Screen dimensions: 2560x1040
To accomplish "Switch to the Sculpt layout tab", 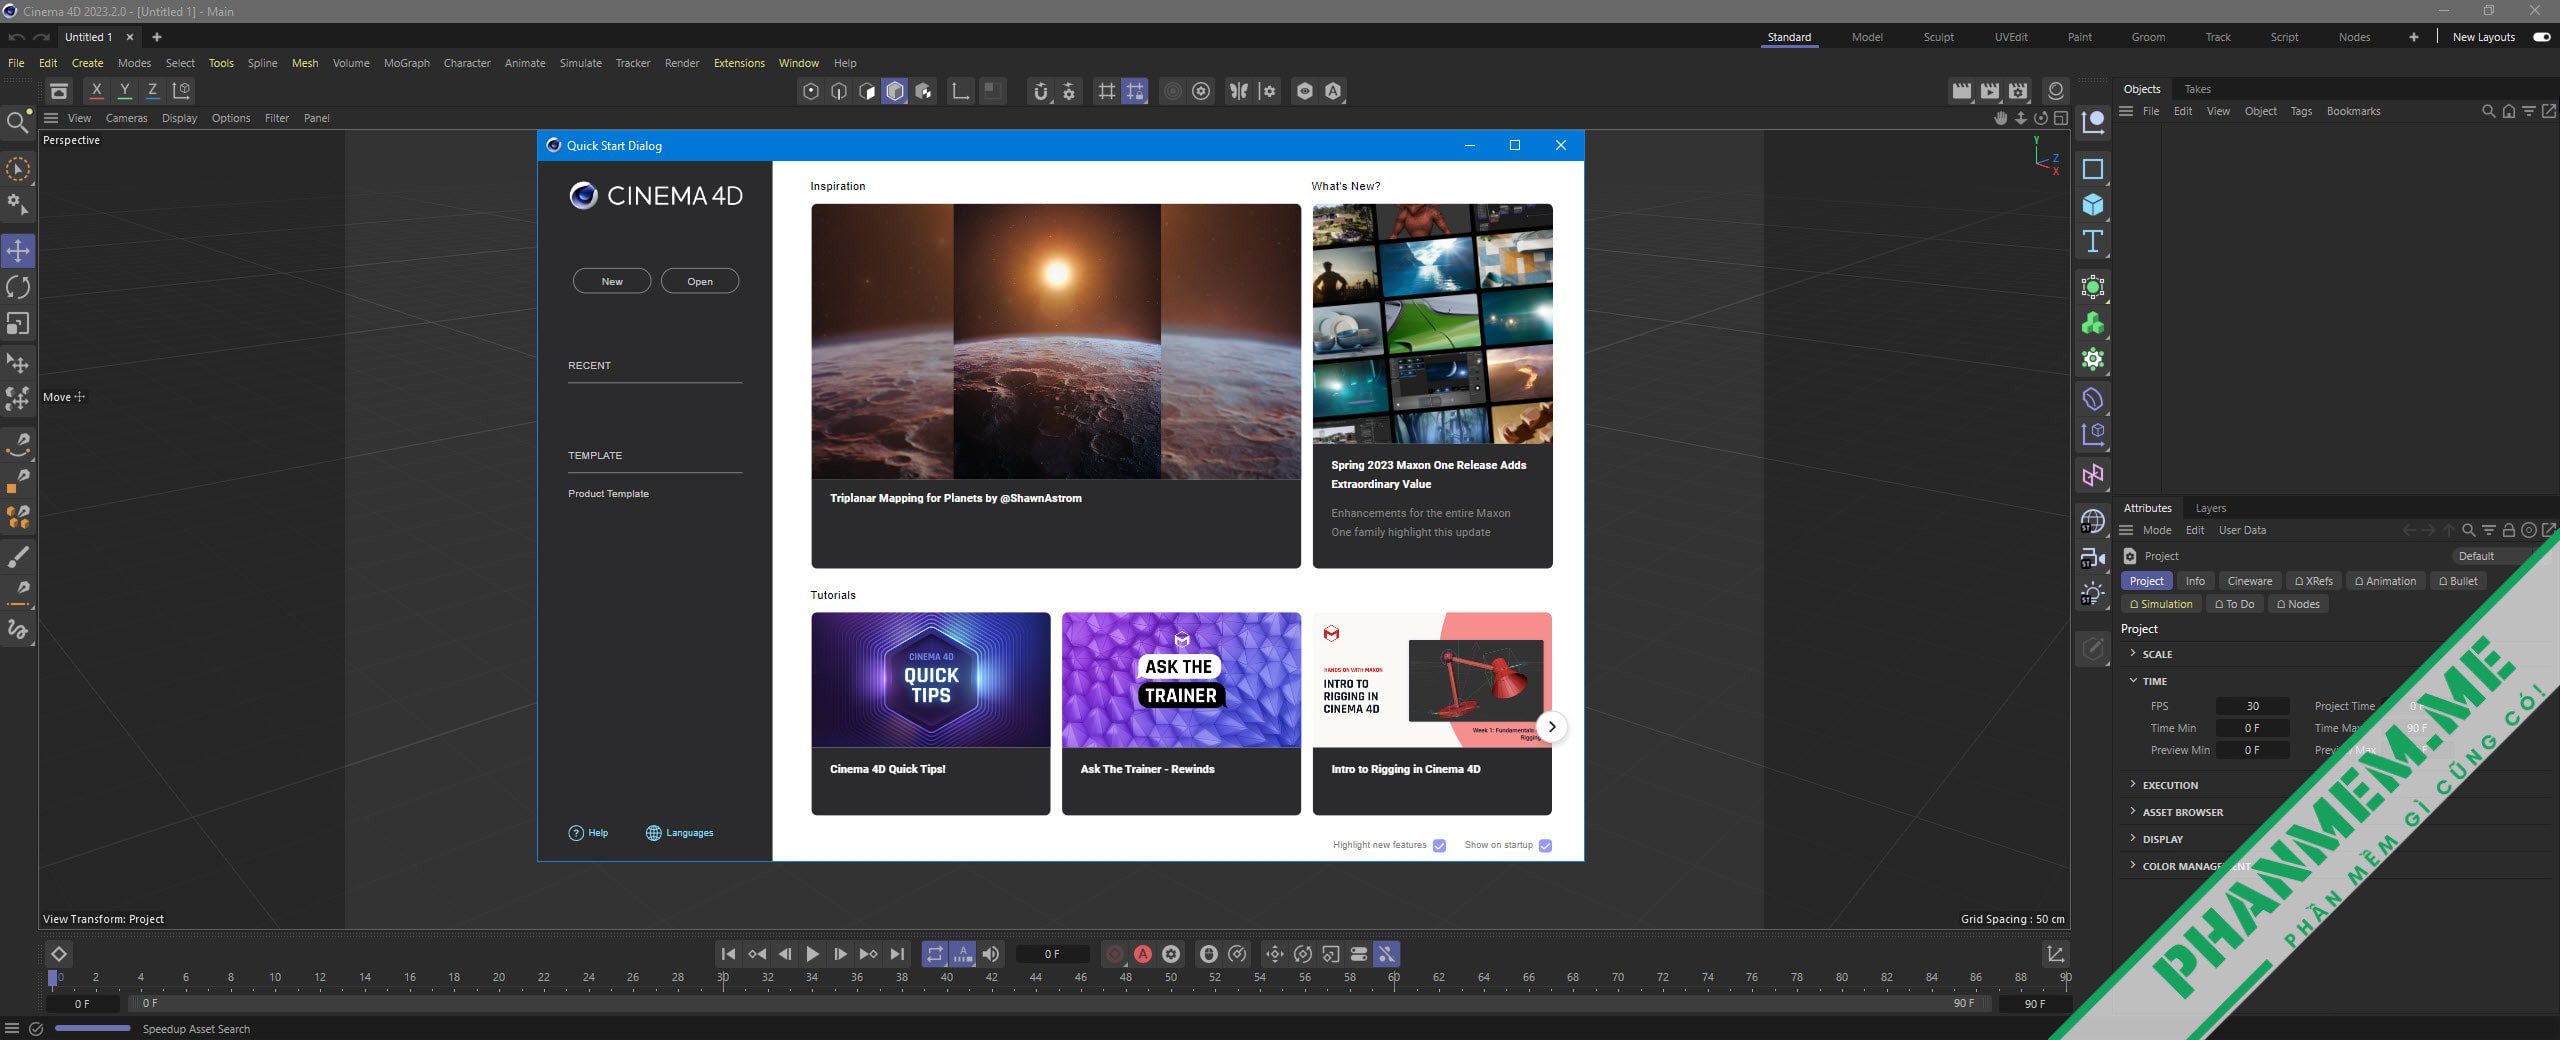I will 1938,37.
